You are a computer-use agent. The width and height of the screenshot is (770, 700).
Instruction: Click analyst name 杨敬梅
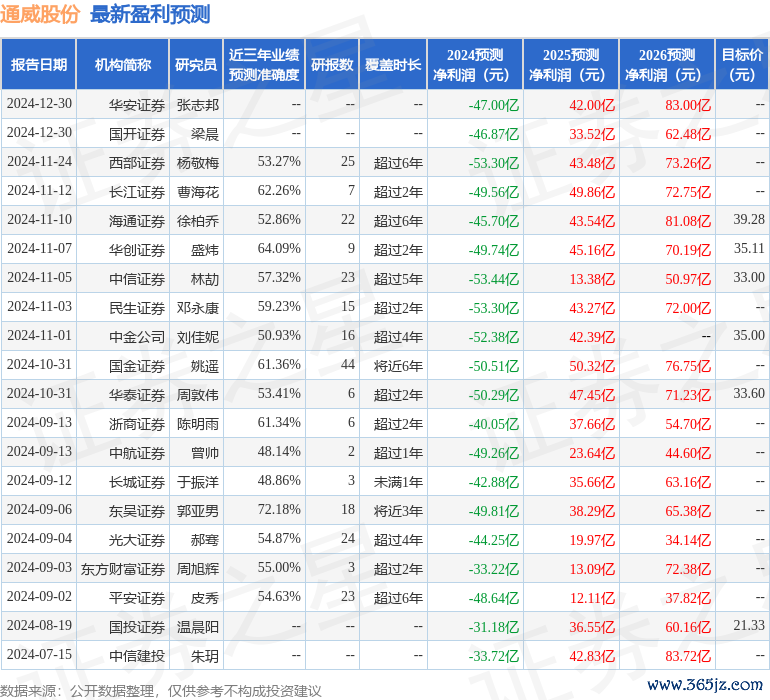[197, 163]
